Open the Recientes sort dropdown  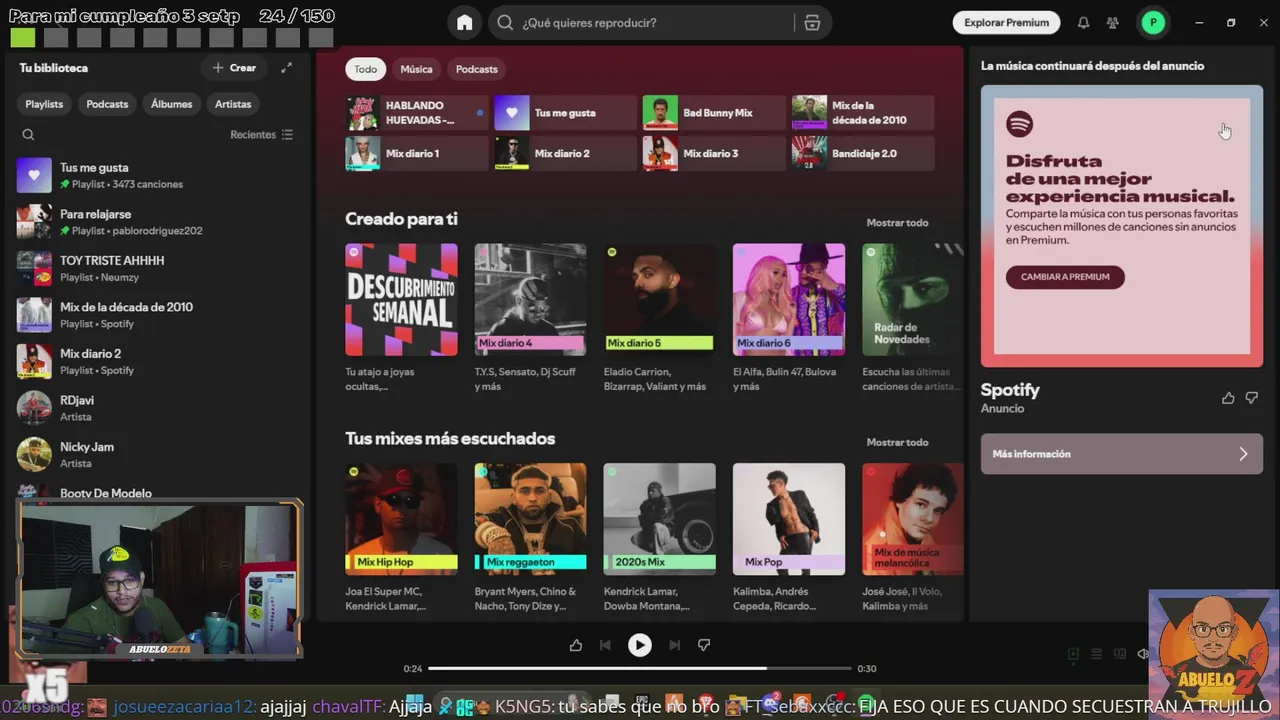click(x=261, y=135)
